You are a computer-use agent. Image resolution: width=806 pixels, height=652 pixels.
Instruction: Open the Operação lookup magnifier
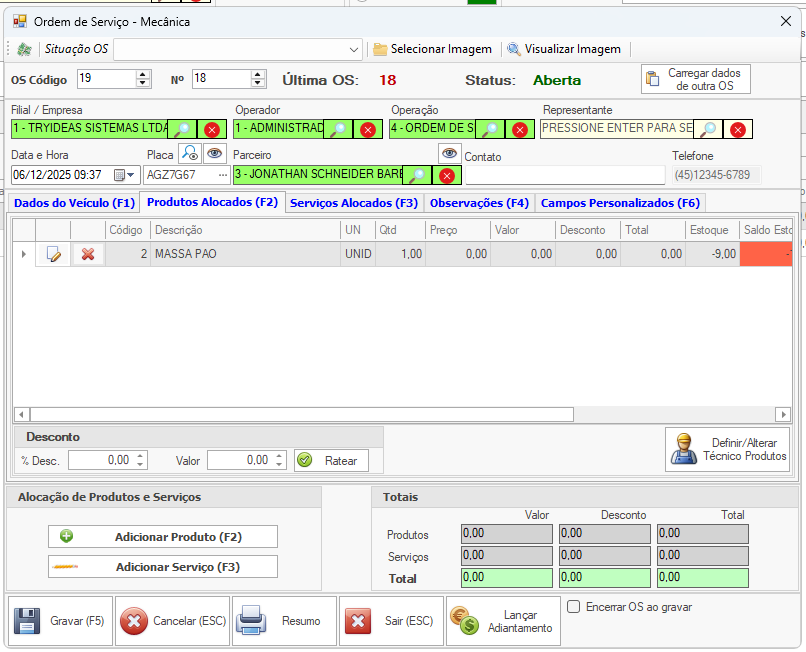click(x=490, y=129)
